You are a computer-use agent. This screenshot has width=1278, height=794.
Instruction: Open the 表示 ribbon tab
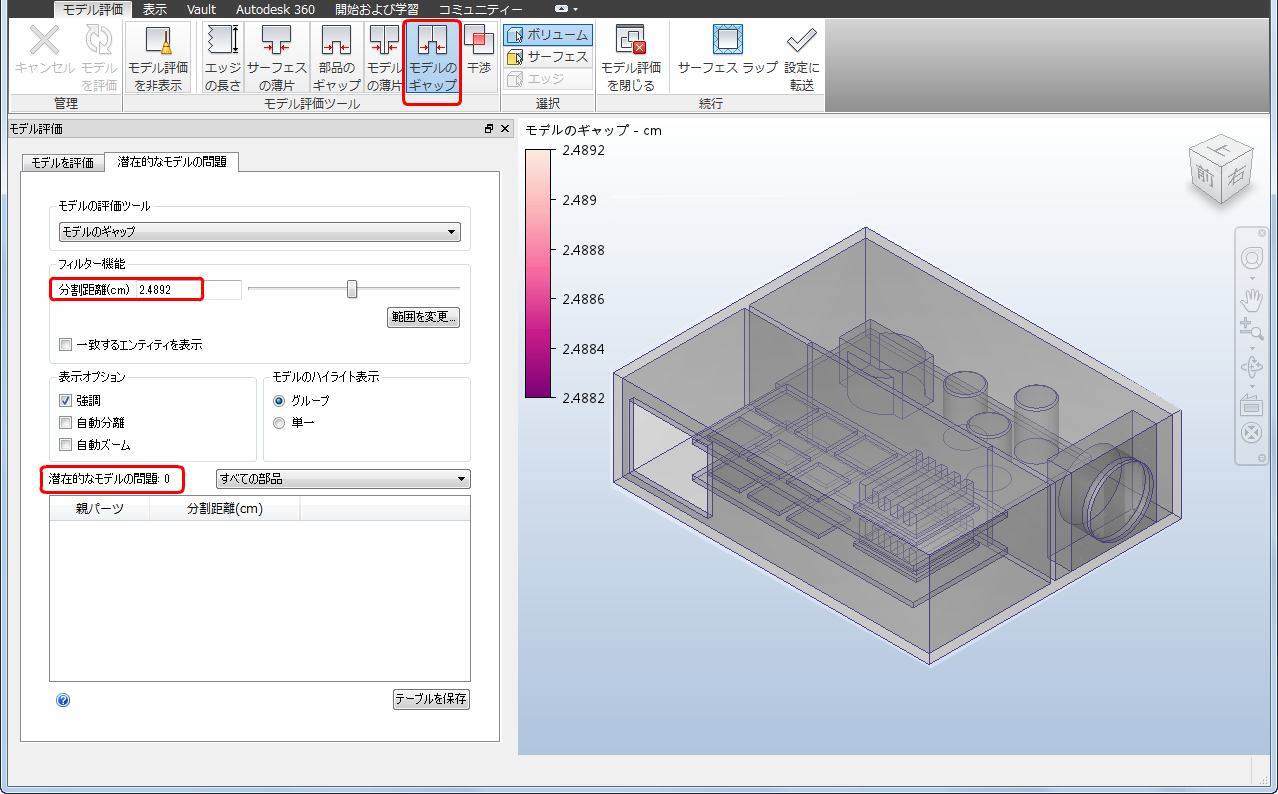(x=155, y=9)
